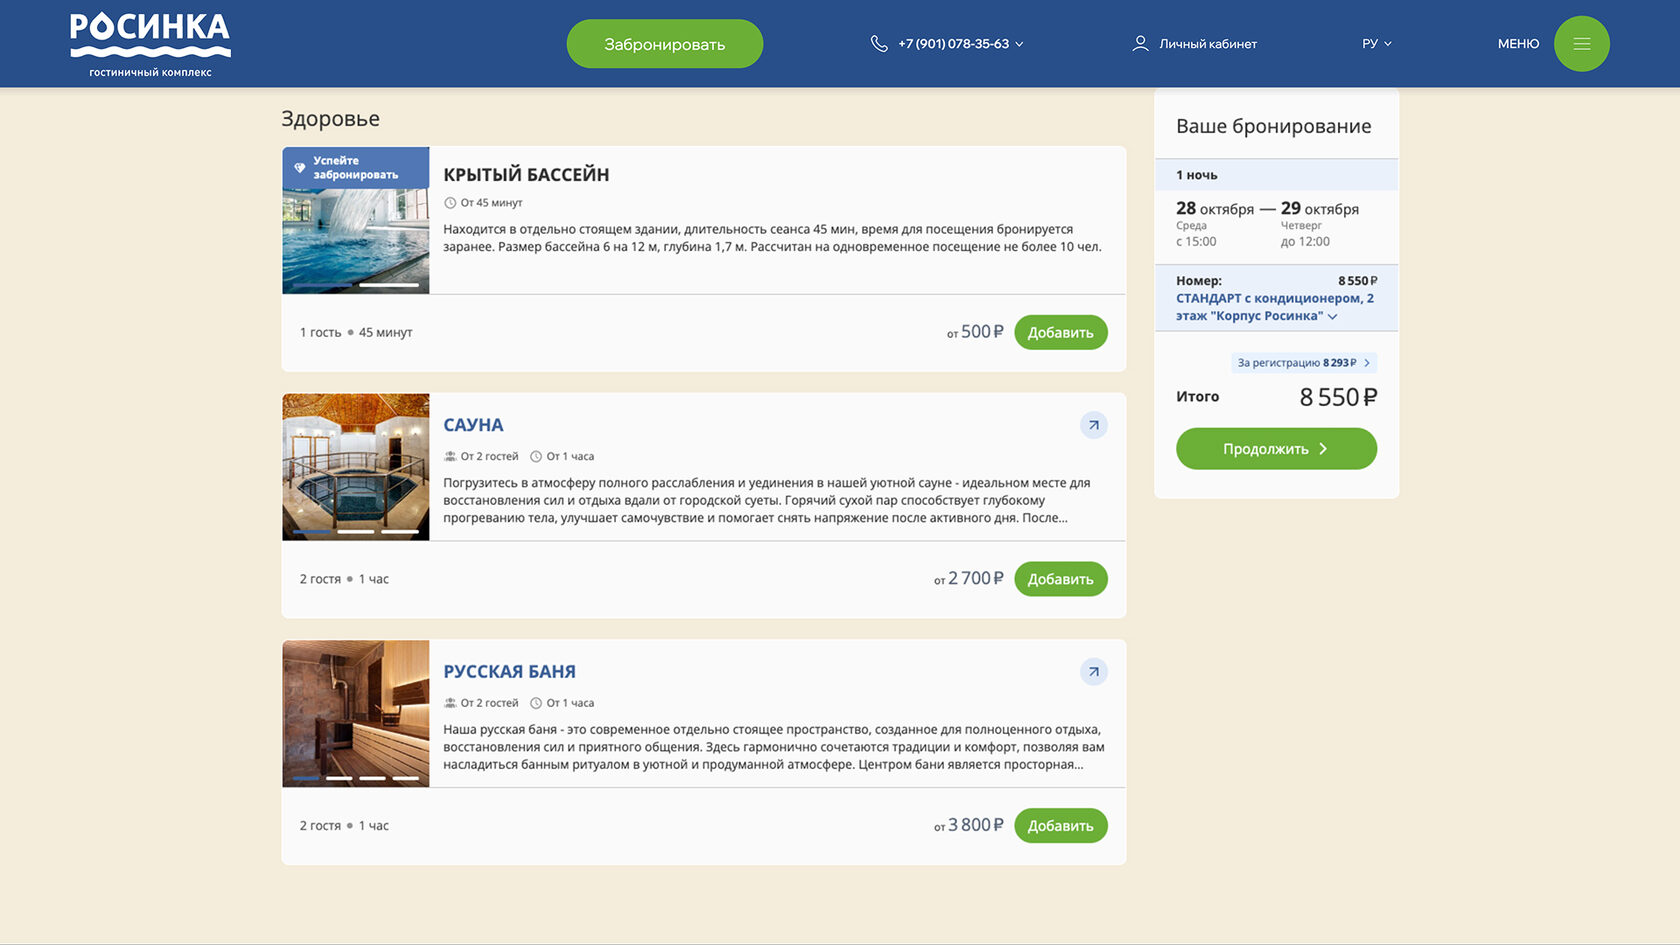
Task: Open the РУ language selector
Action: 1377,44
